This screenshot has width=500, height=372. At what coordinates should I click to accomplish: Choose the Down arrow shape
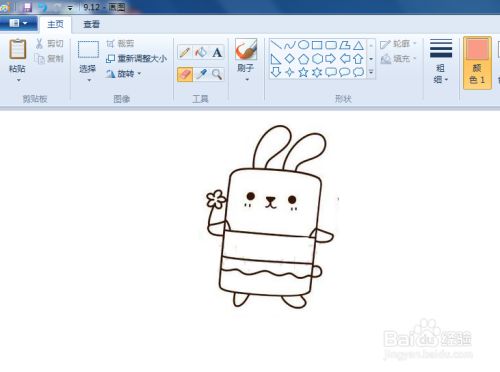pos(276,72)
